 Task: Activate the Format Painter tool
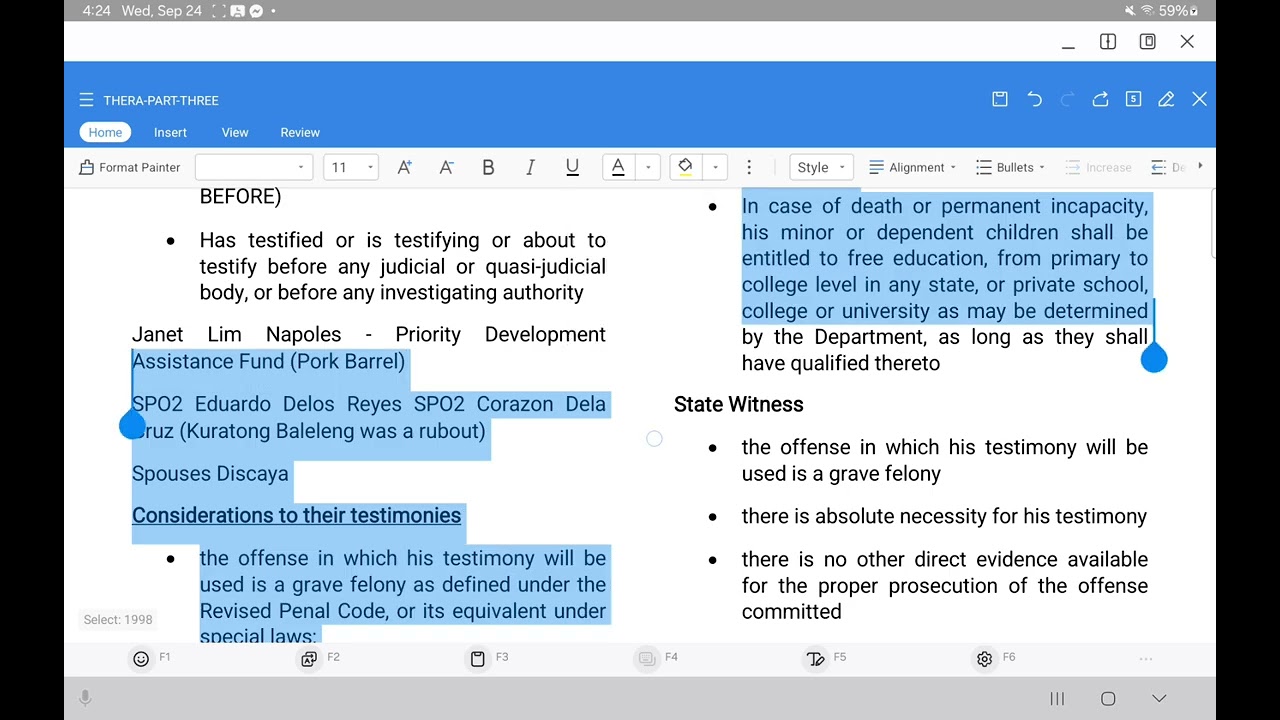(x=130, y=167)
